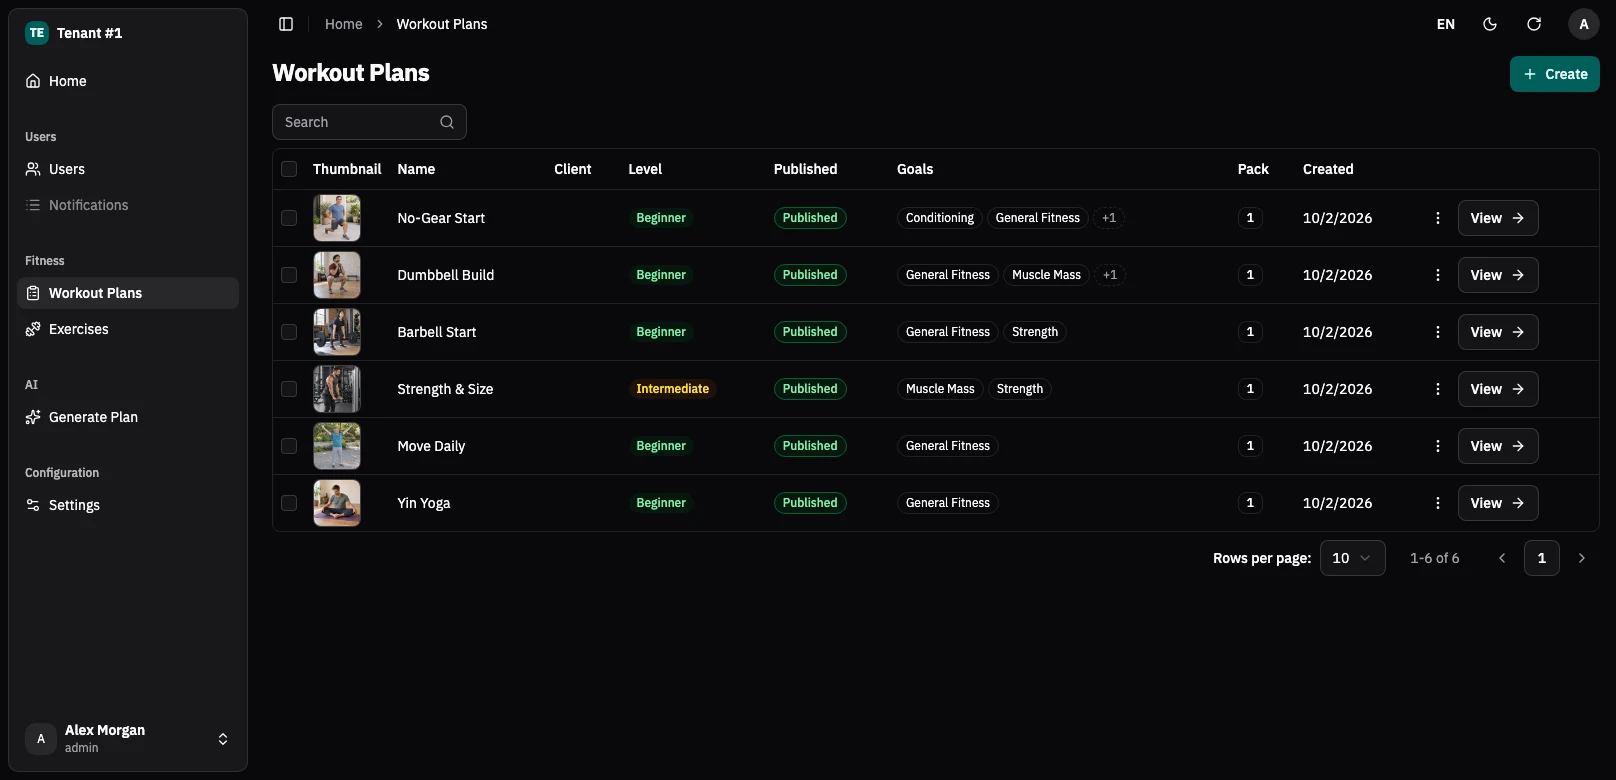Open row actions menu for Yin Yoga
Screen dimensions: 1616x780
click(1438, 503)
